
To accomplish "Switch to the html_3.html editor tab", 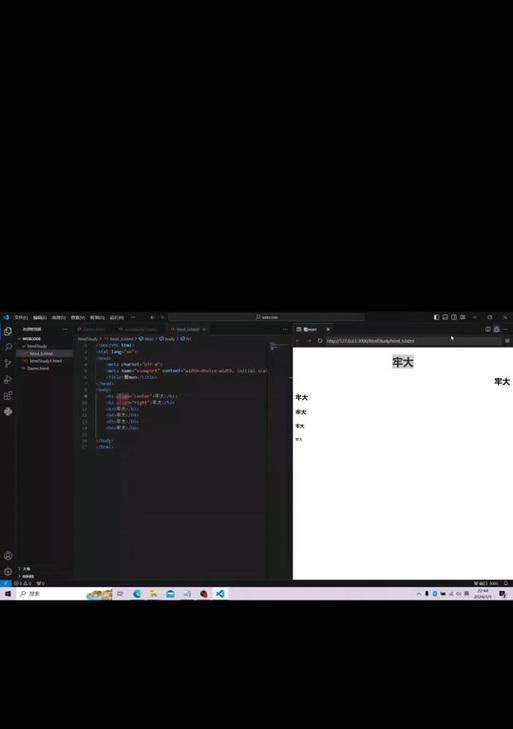I will pyautogui.click(x=187, y=329).
